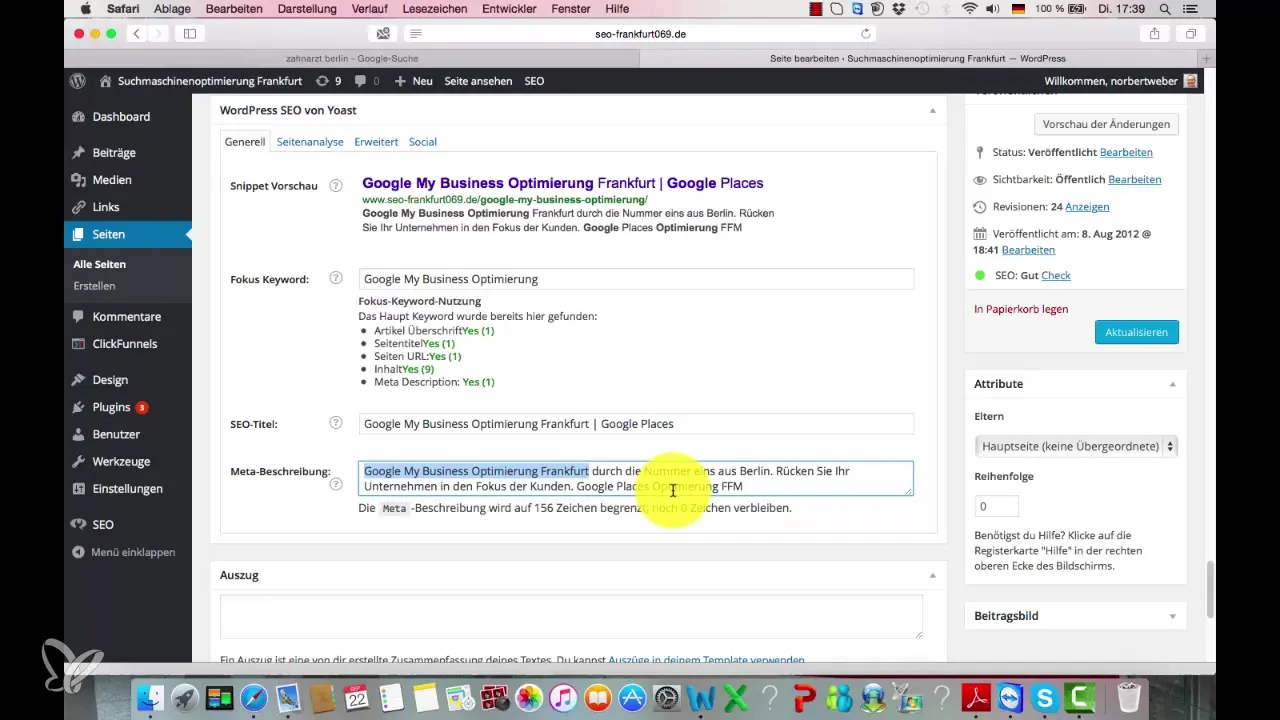This screenshot has height=720, width=1280.
Task: Click help icon next to SEO-Titel
Action: click(336, 423)
